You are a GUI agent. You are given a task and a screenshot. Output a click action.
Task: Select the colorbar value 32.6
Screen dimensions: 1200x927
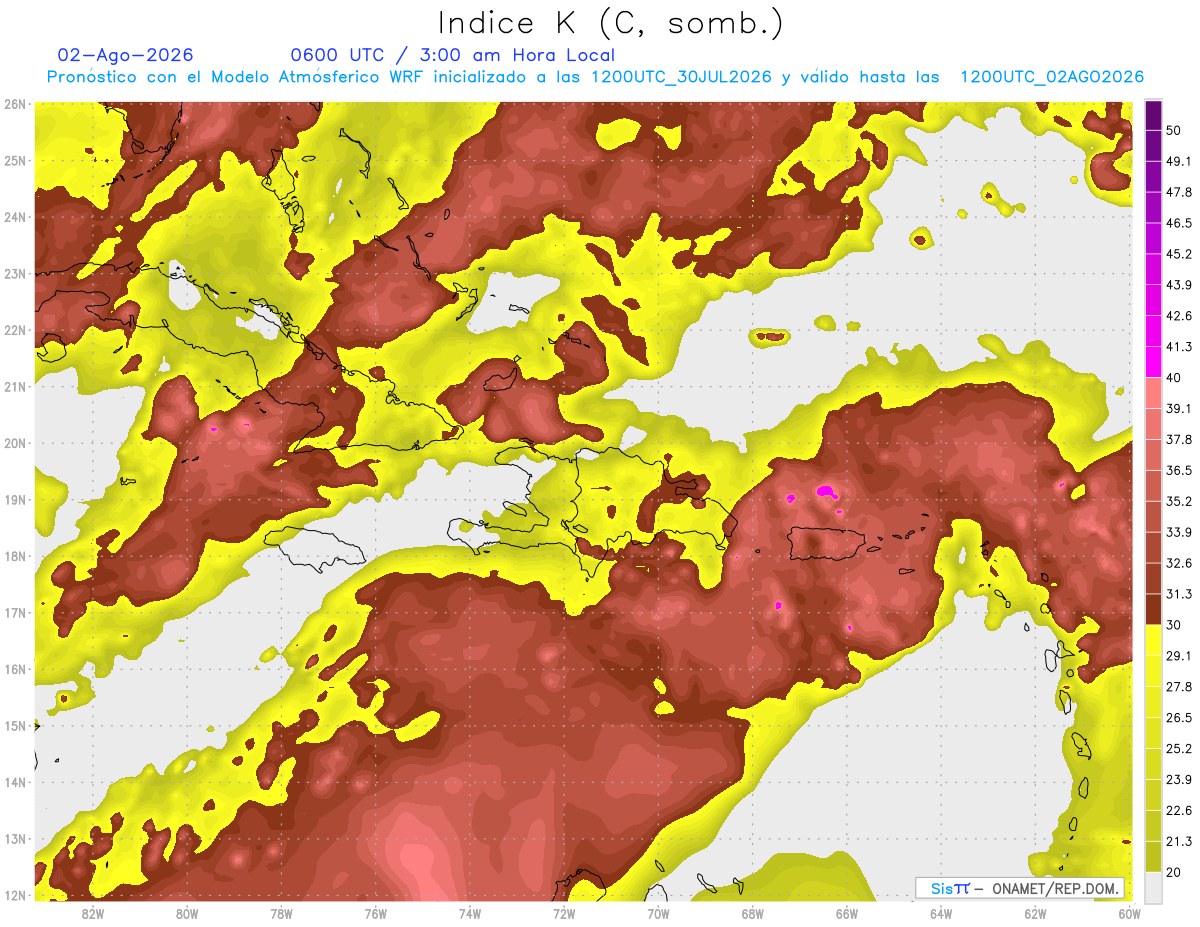point(1179,563)
